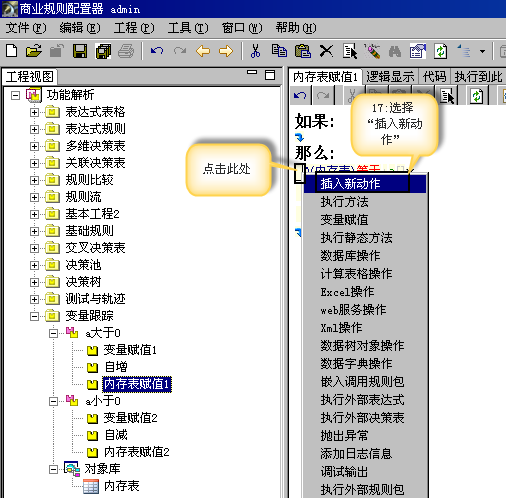The width and height of the screenshot is (506, 498).
Task: Open the dropdown arrow next to indent icon
Action: [482, 52]
